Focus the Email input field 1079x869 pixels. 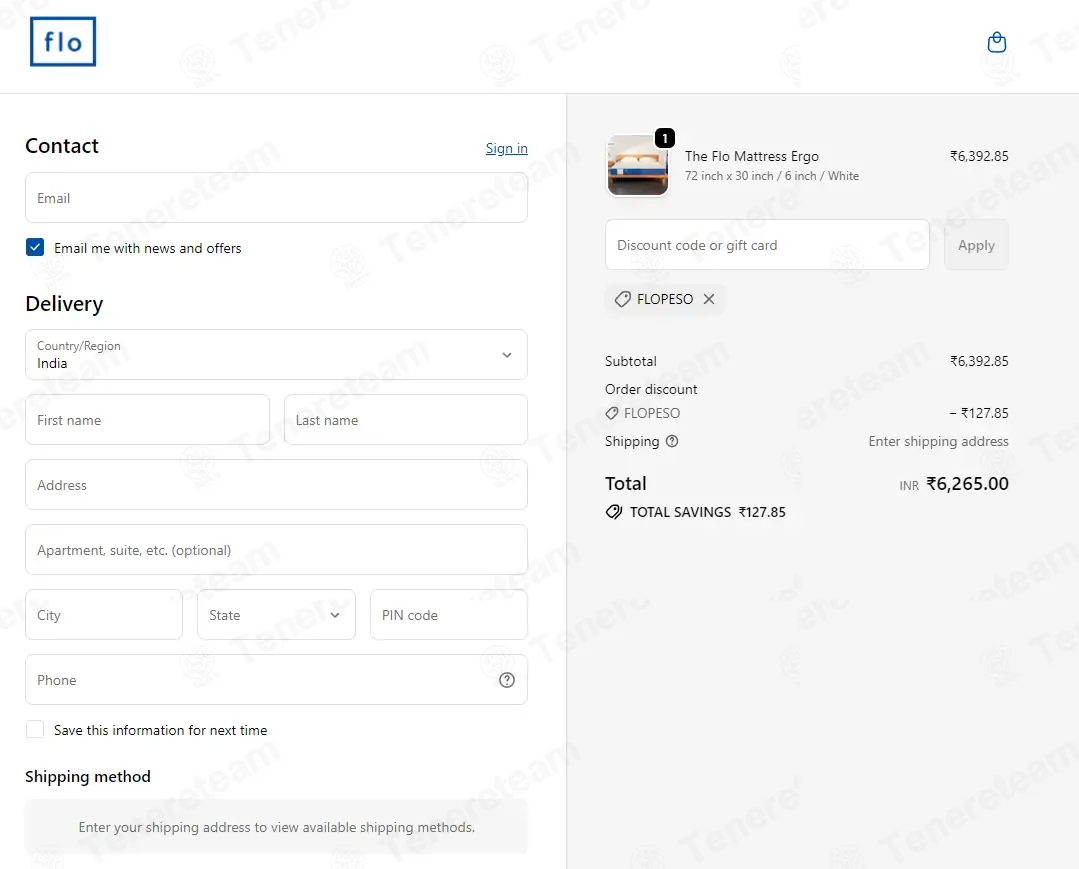277,197
